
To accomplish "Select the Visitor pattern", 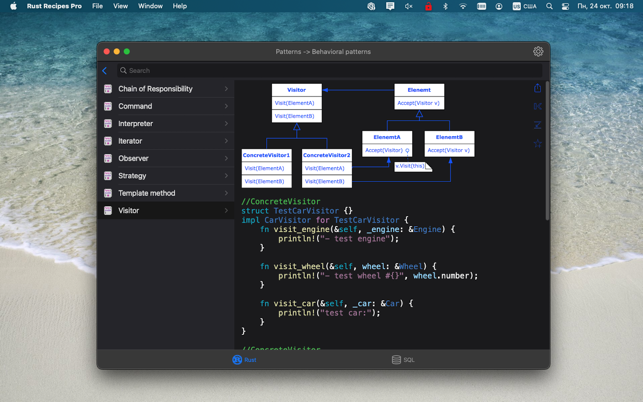I will coord(166,210).
